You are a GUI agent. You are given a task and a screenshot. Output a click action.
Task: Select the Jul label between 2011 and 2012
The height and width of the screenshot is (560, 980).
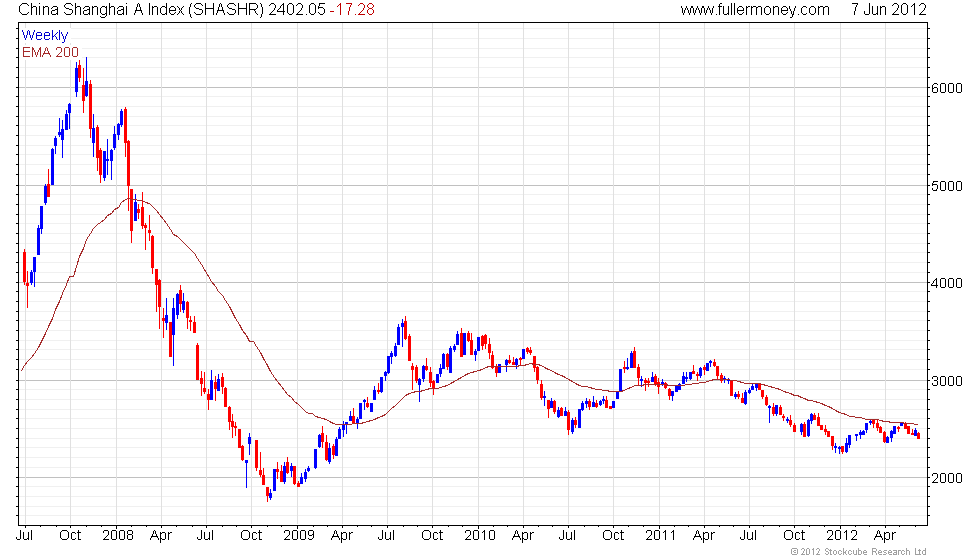click(x=748, y=535)
